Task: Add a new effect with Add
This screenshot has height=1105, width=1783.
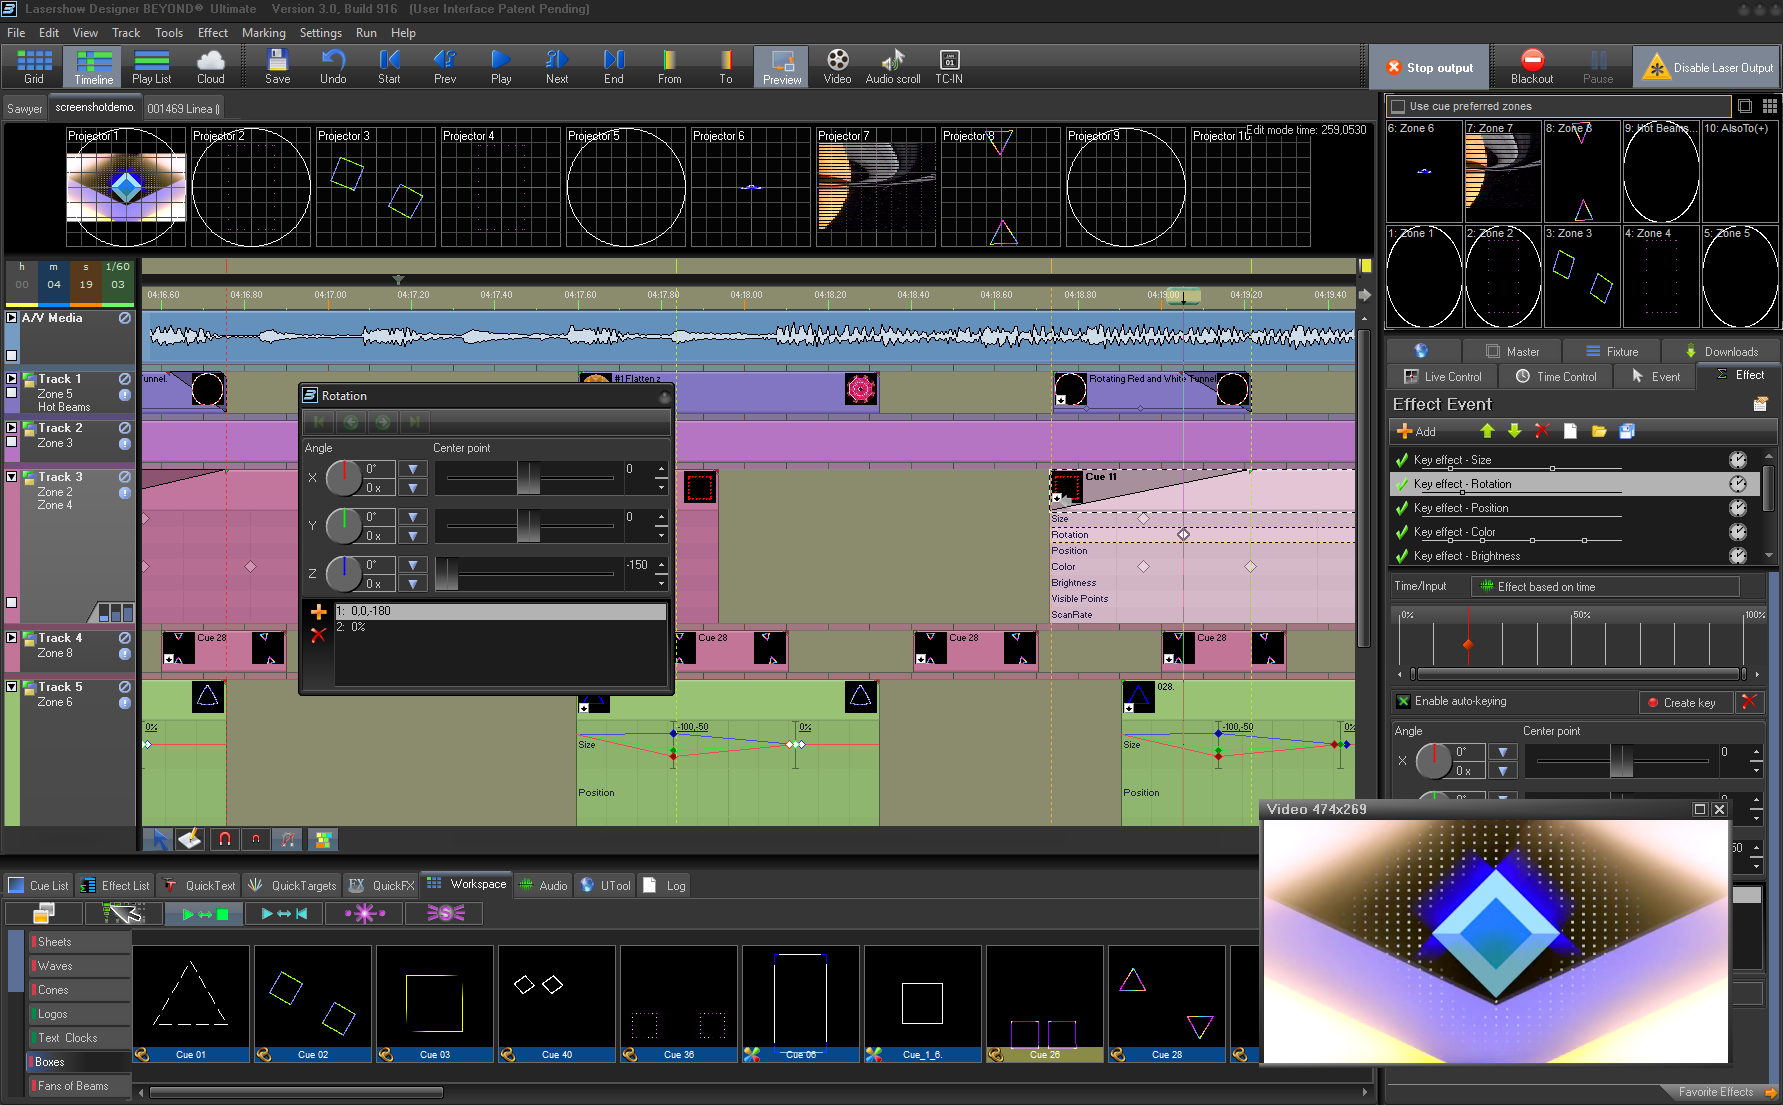Action: [x=1416, y=431]
